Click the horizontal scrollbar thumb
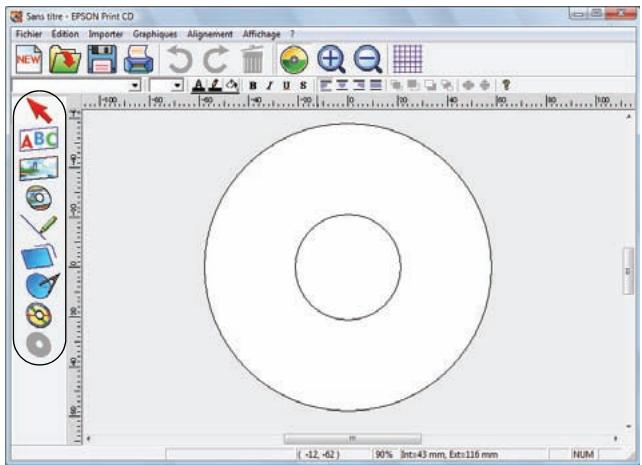642x465 pixels. pyautogui.click(x=353, y=438)
